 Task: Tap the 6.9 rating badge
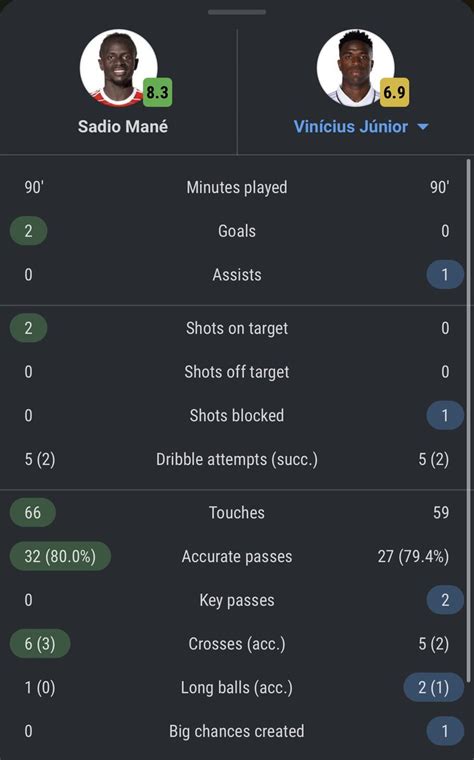395,92
